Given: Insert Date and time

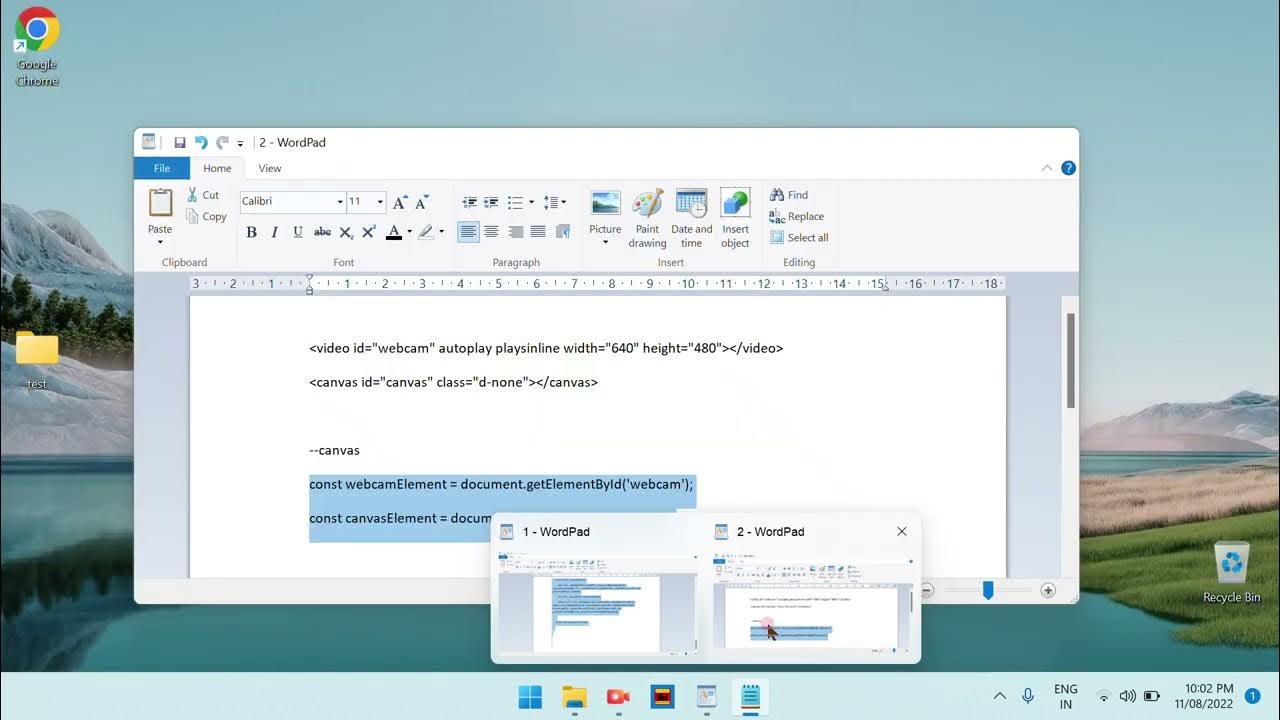Looking at the screenshot, I should 691,218.
